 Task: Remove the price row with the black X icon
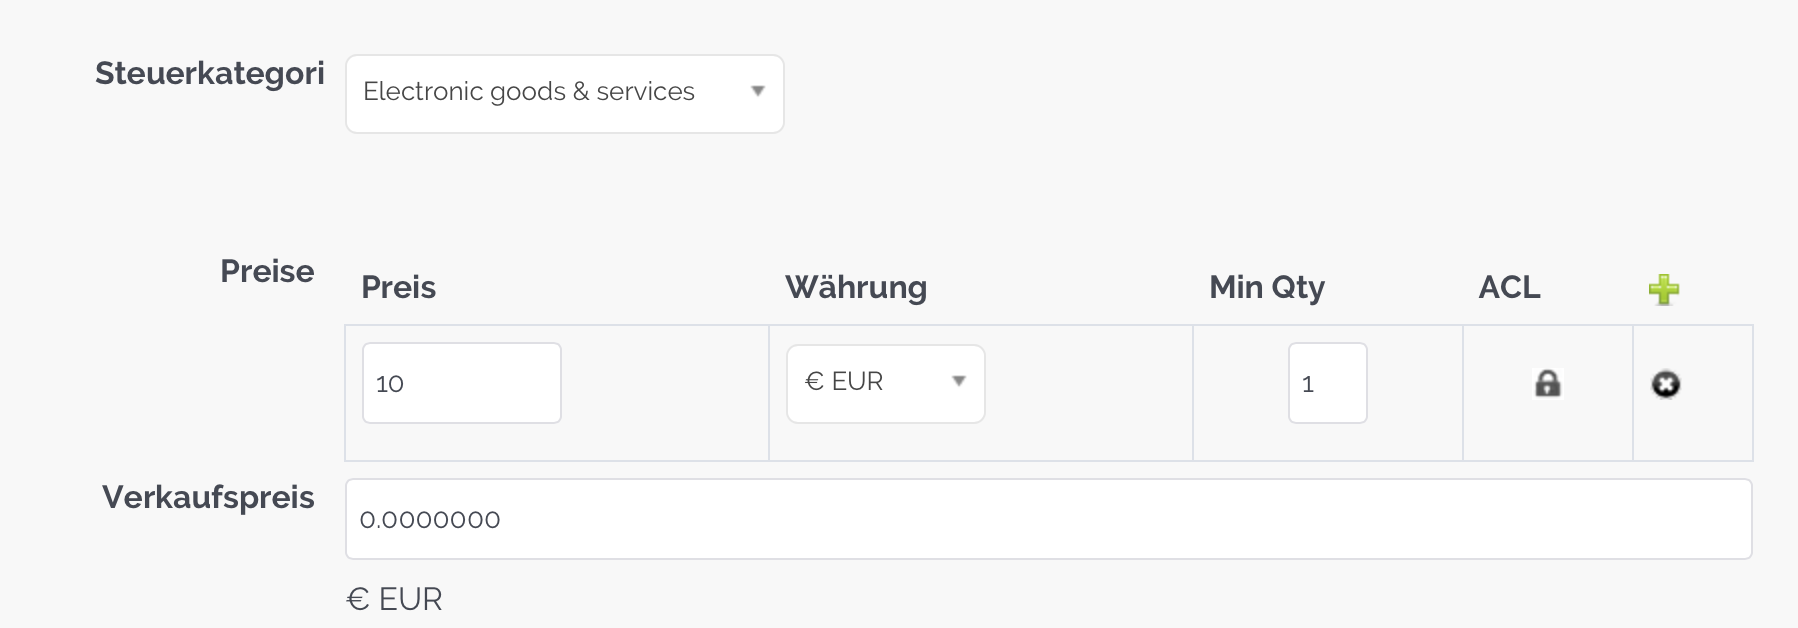1665,384
